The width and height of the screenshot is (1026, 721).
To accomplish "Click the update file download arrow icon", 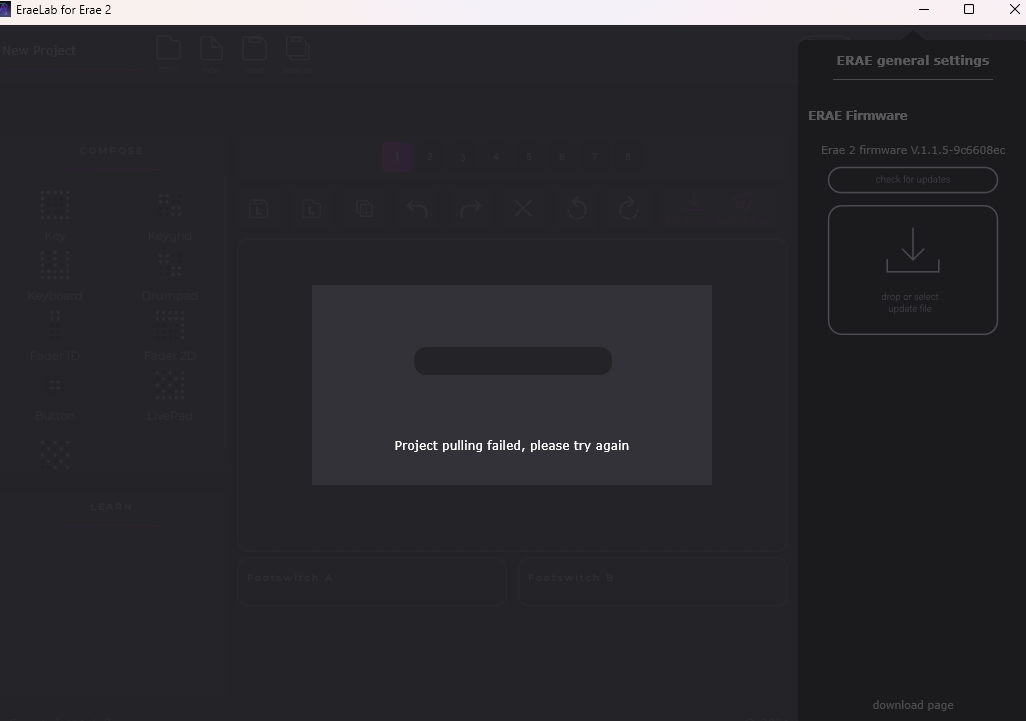I will 913,250.
